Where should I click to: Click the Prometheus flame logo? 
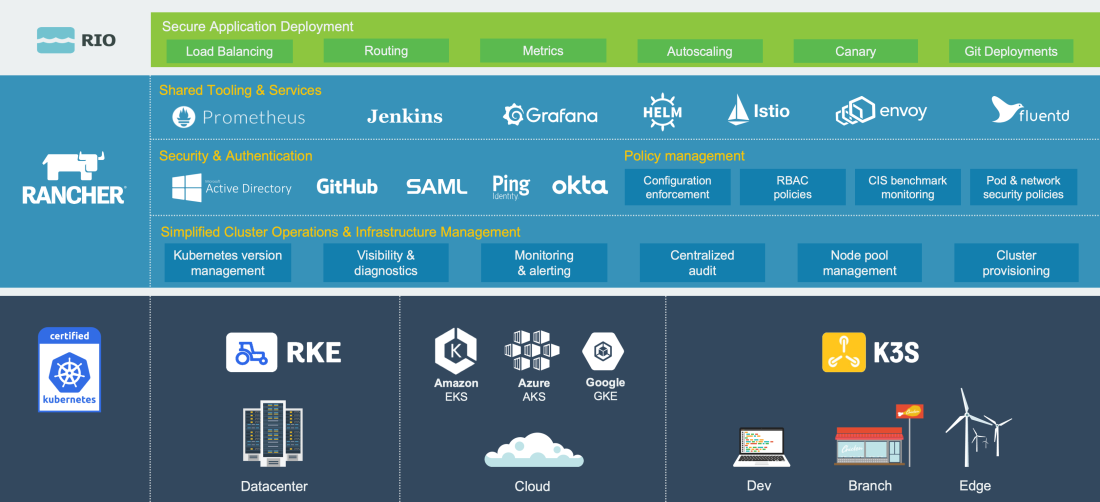(183, 116)
